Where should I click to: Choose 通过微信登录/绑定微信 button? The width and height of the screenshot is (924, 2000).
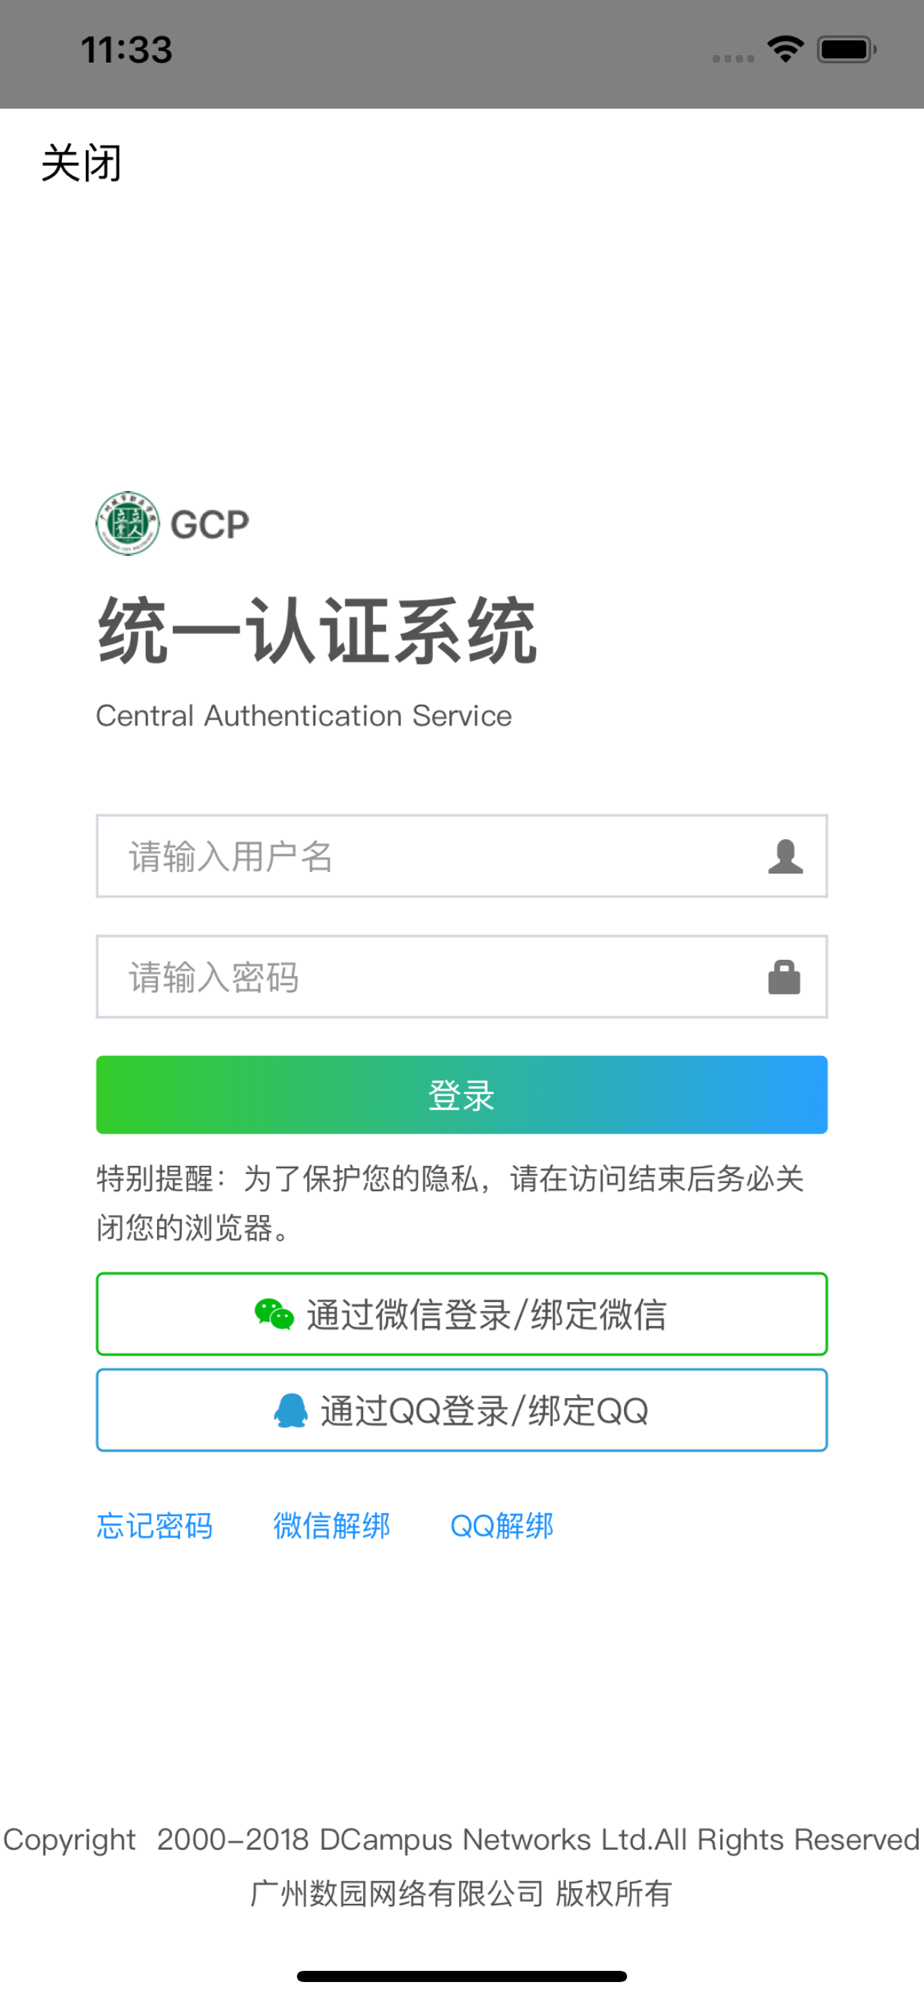pos(462,1314)
